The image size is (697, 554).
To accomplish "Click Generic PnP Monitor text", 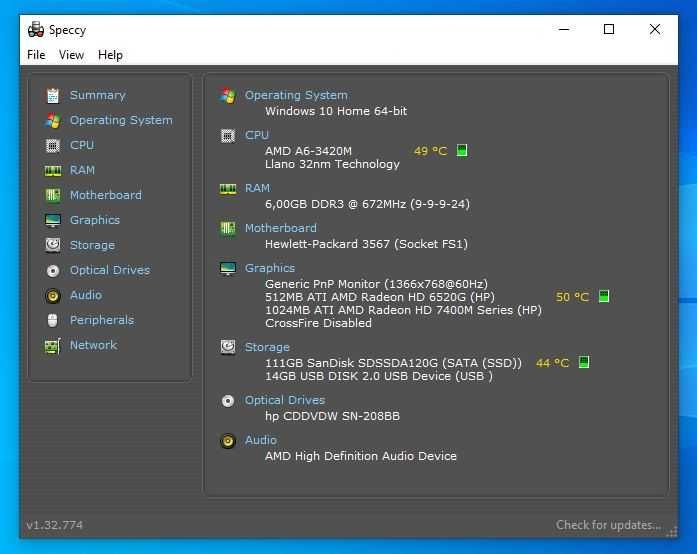I will 376,284.
